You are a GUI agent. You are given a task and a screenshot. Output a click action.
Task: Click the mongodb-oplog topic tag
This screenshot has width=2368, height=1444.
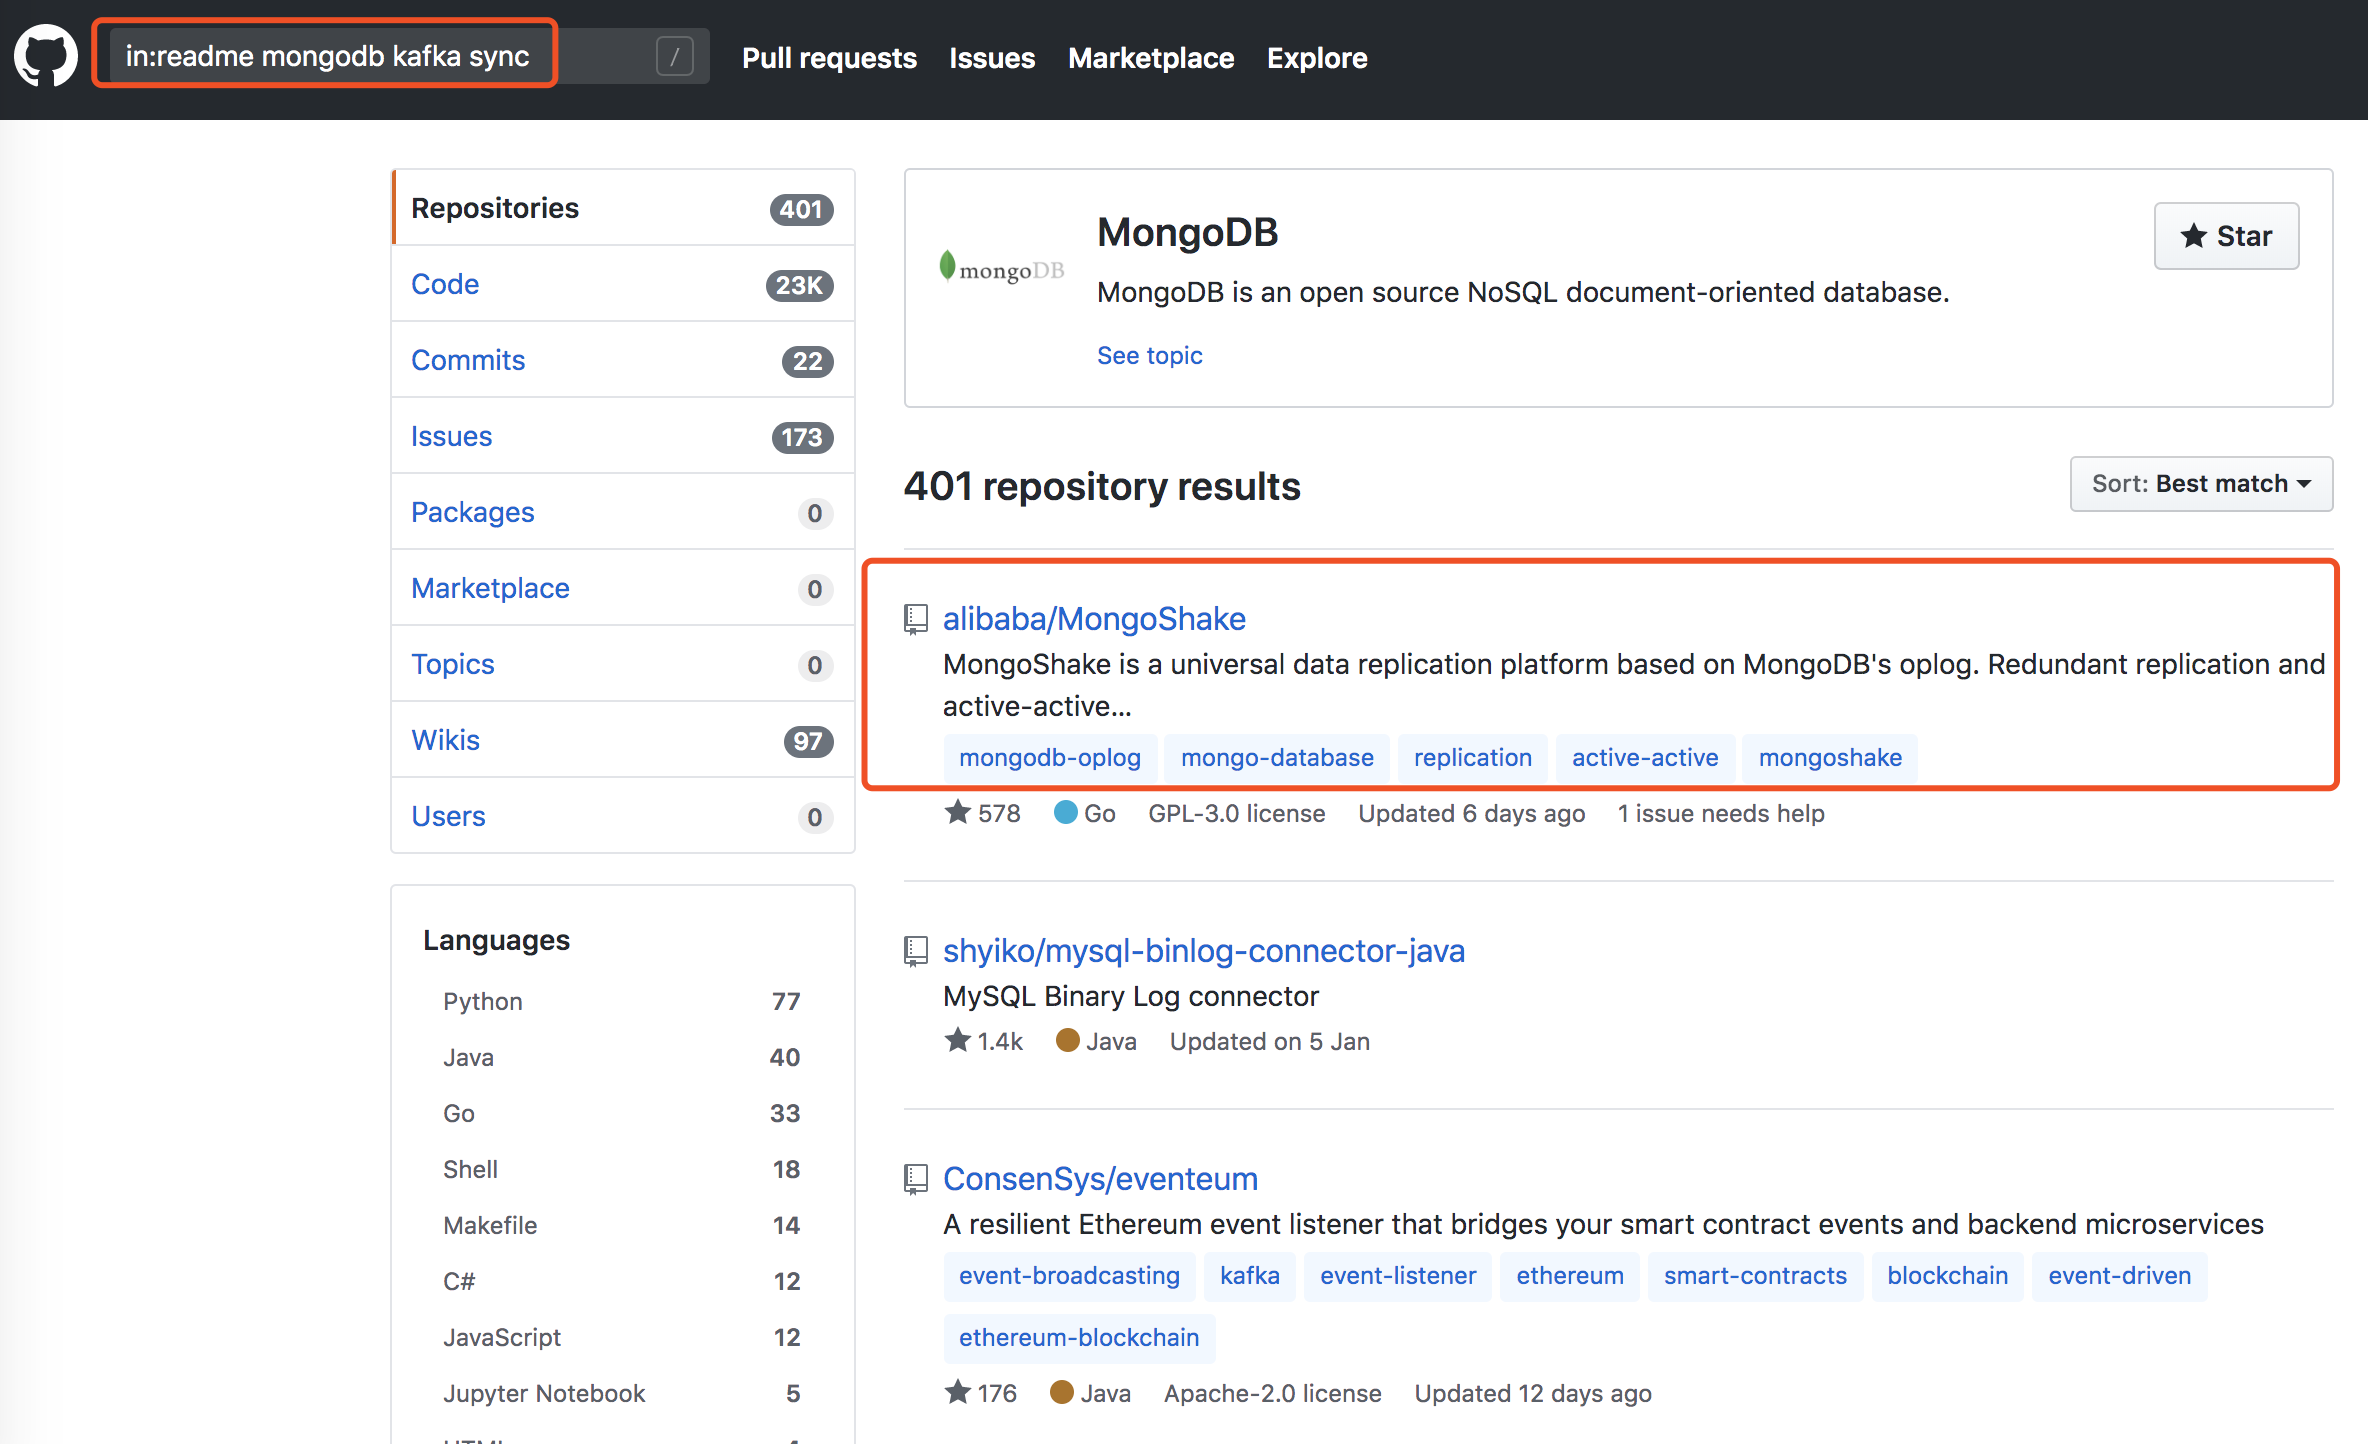tap(1050, 758)
